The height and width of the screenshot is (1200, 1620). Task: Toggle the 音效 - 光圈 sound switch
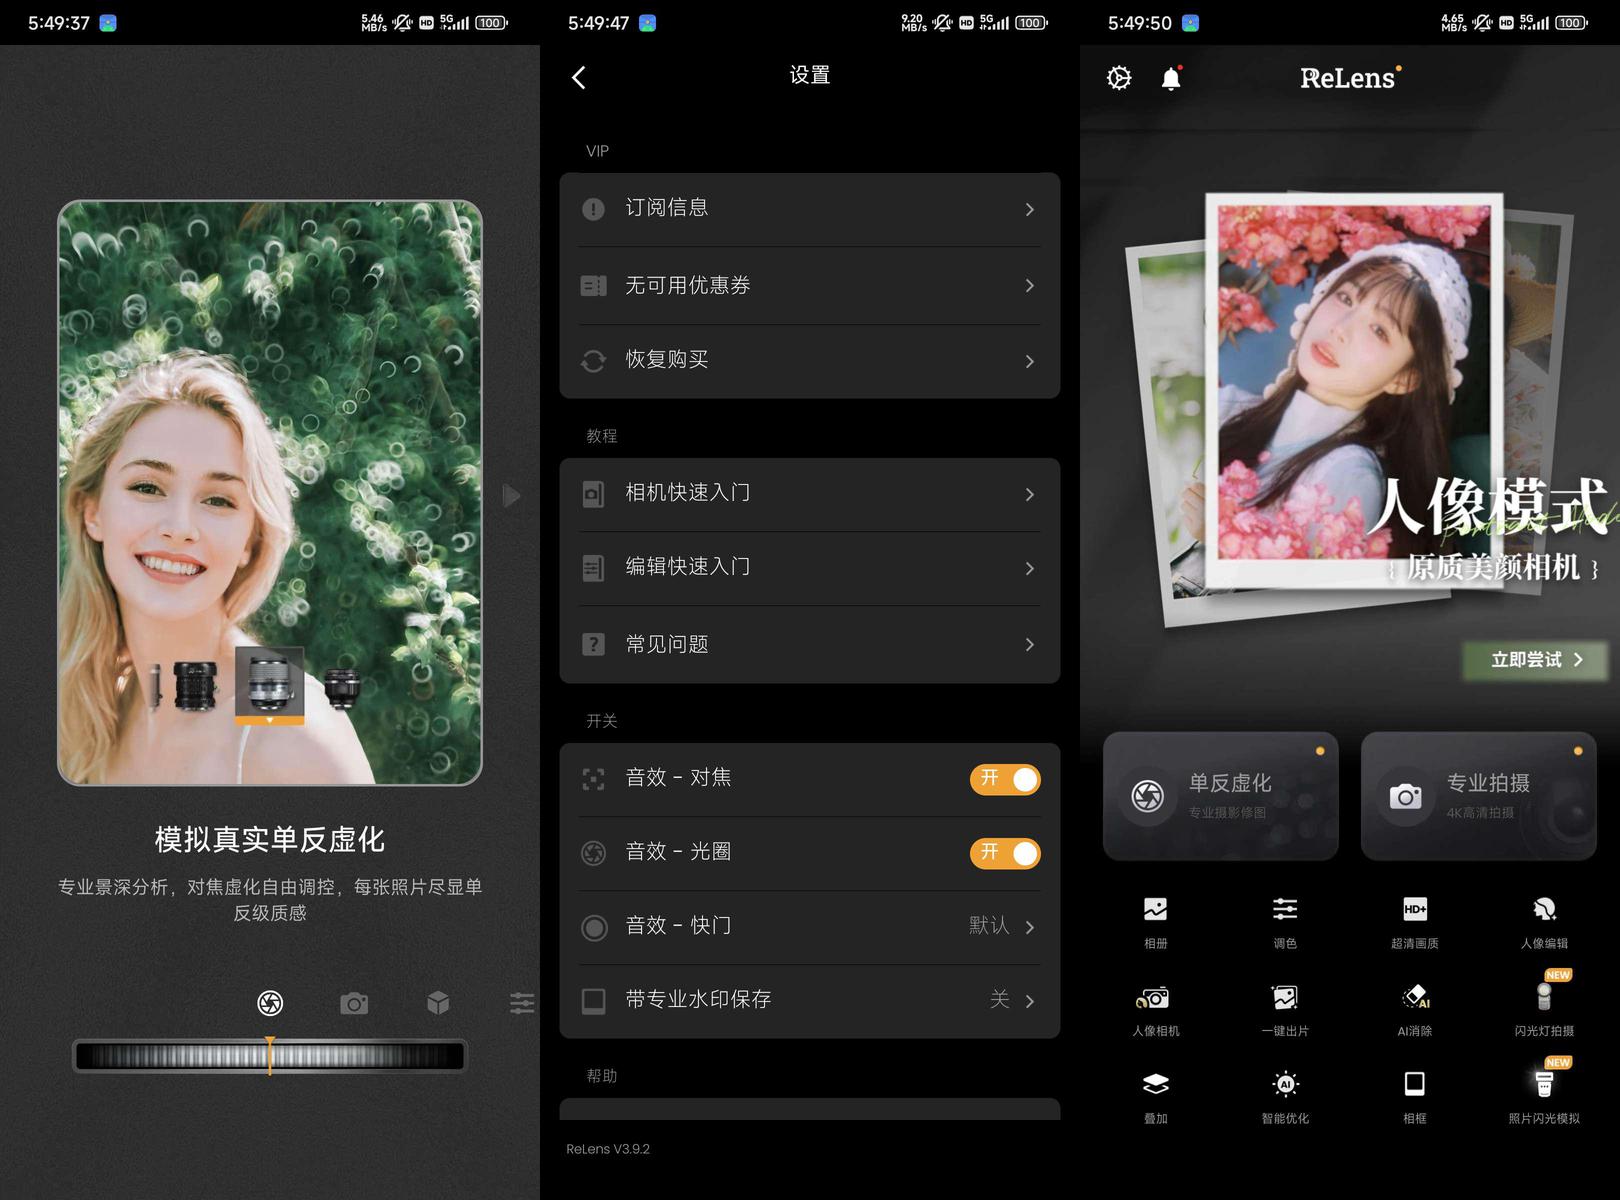[1004, 854]
